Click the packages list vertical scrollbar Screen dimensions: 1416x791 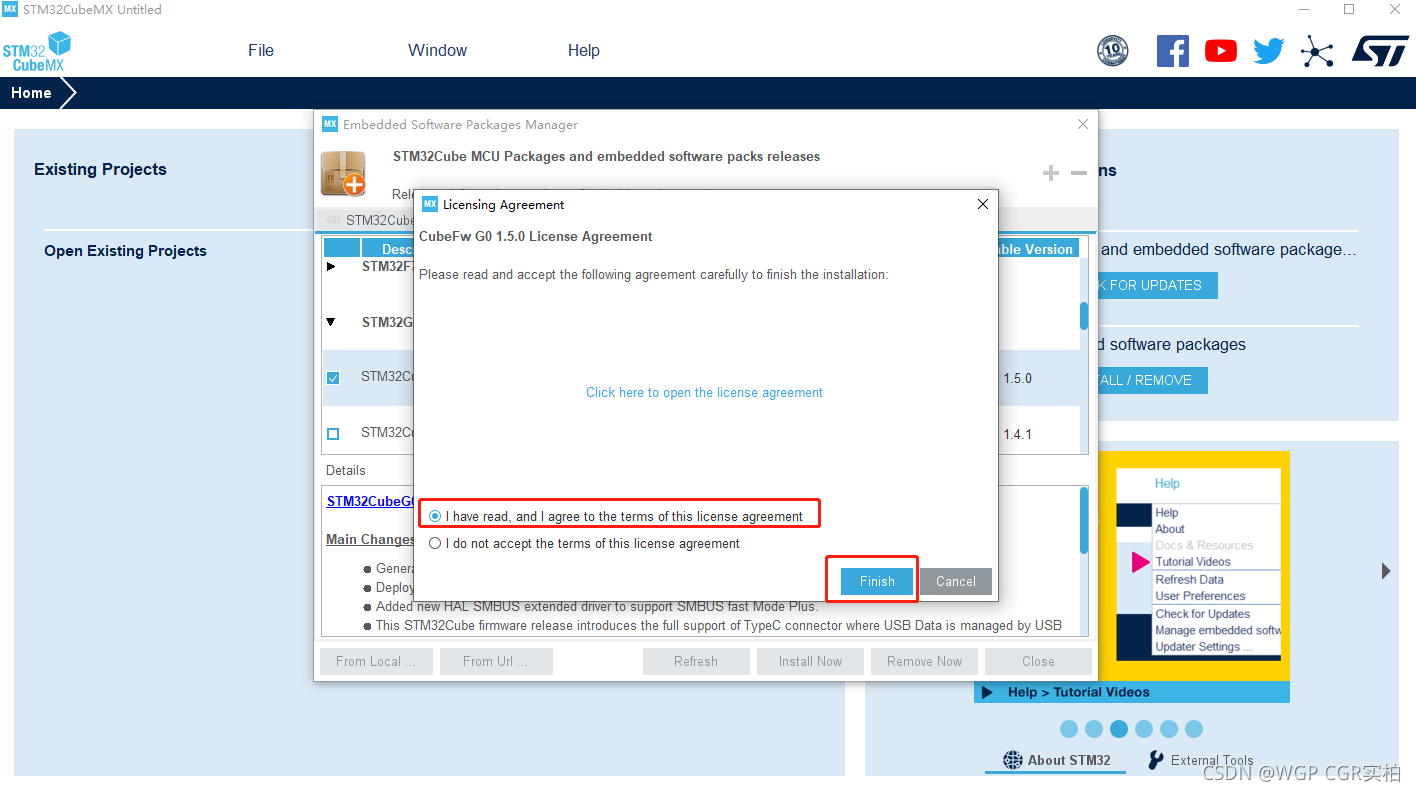coord(1084,316)
